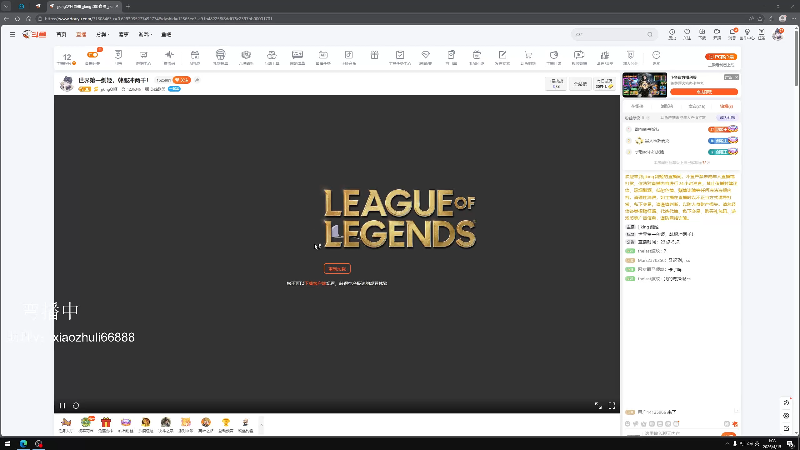Click the shopping cart icon in the streamer toolbar
This screenshot has width=800, height=450.
pos(528,55)
